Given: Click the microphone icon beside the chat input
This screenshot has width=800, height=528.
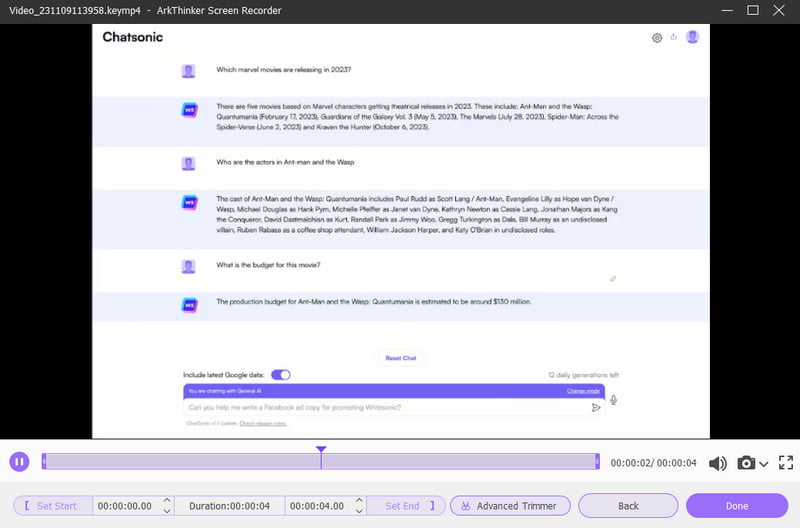Looking at the screenshot, I should [613, 400].
